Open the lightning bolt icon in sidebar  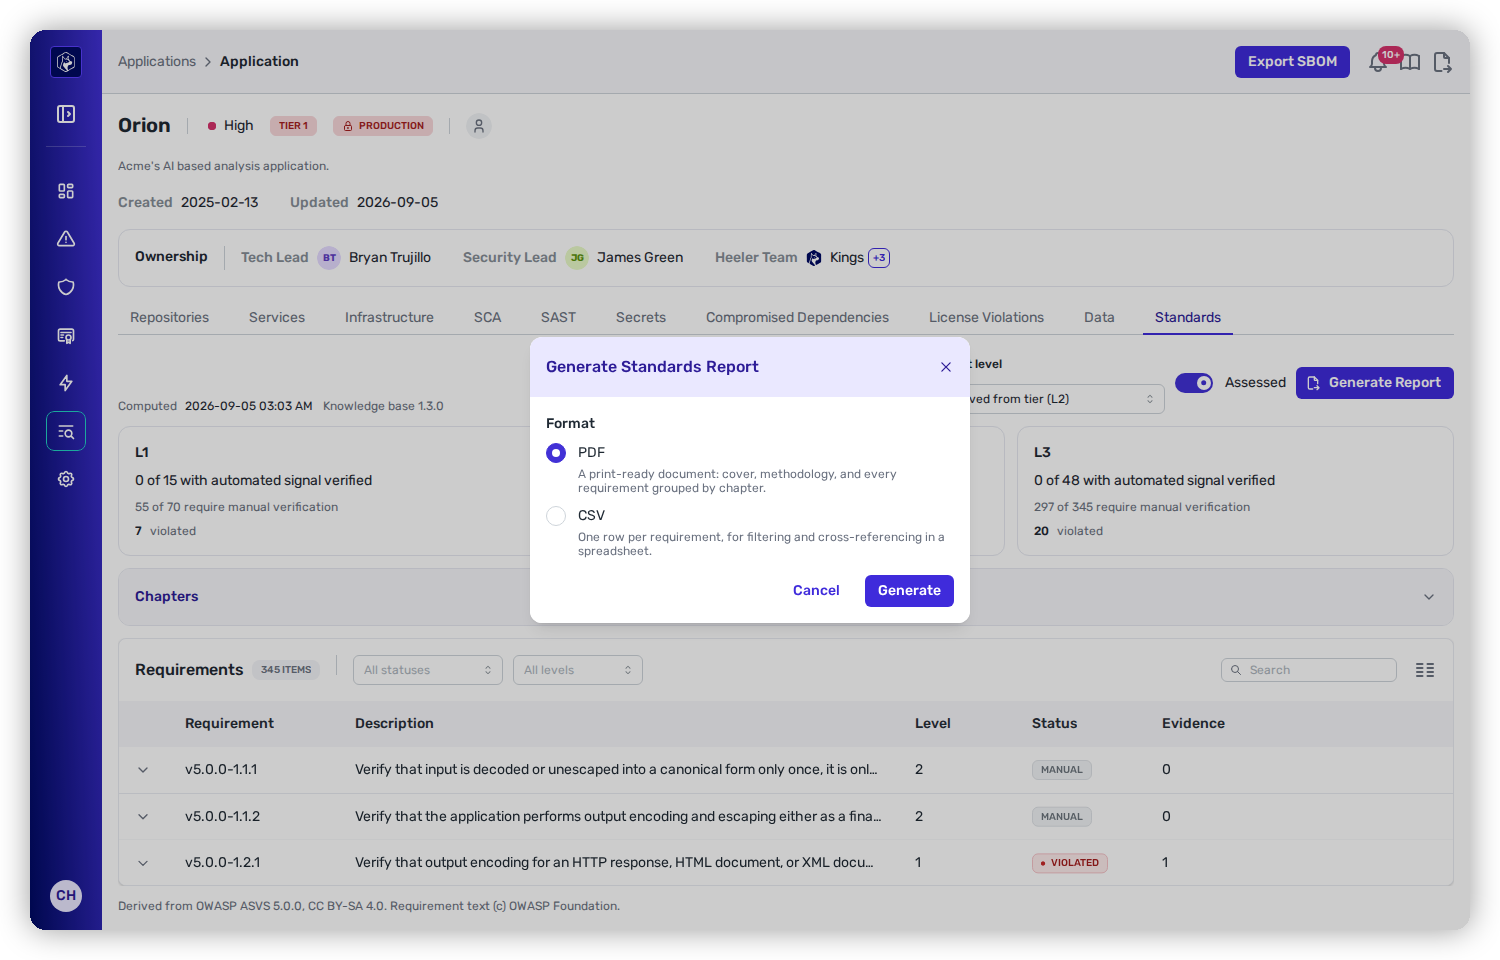tap(66, 383)
